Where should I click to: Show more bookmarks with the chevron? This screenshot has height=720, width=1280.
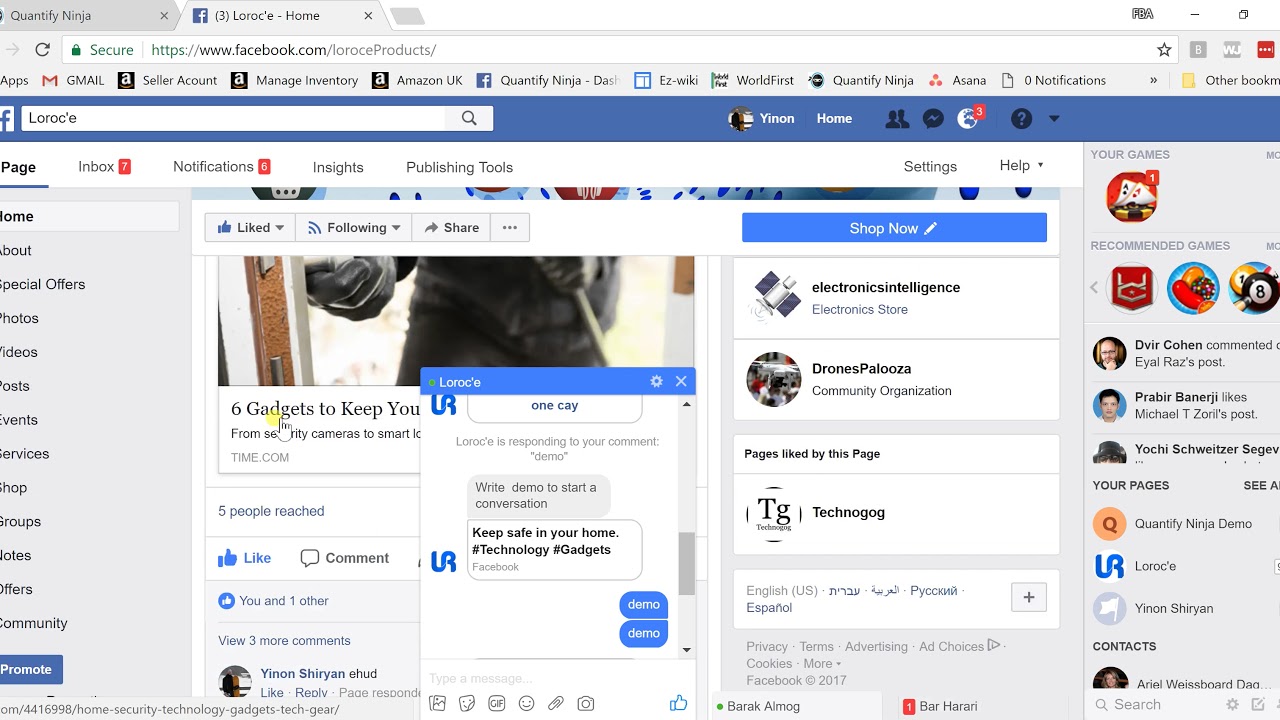click(1154, 80)
